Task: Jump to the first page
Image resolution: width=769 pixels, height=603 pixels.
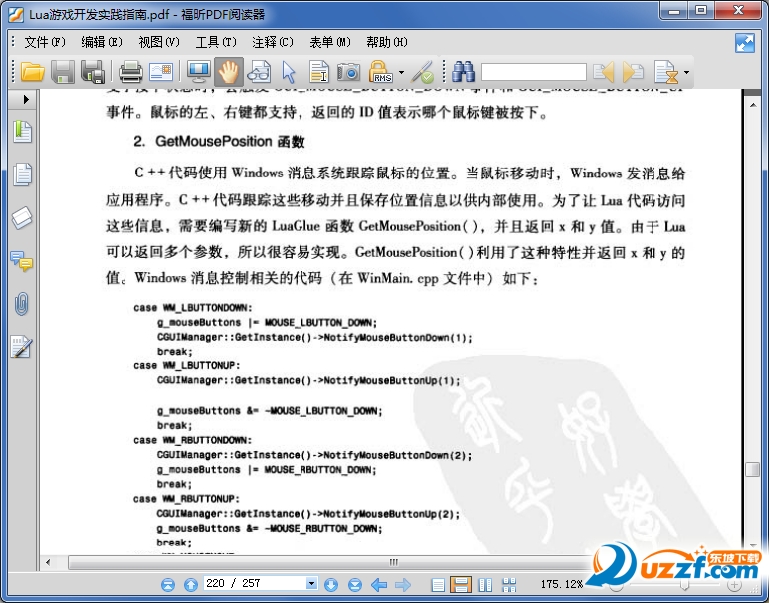Action: (168, 584)
